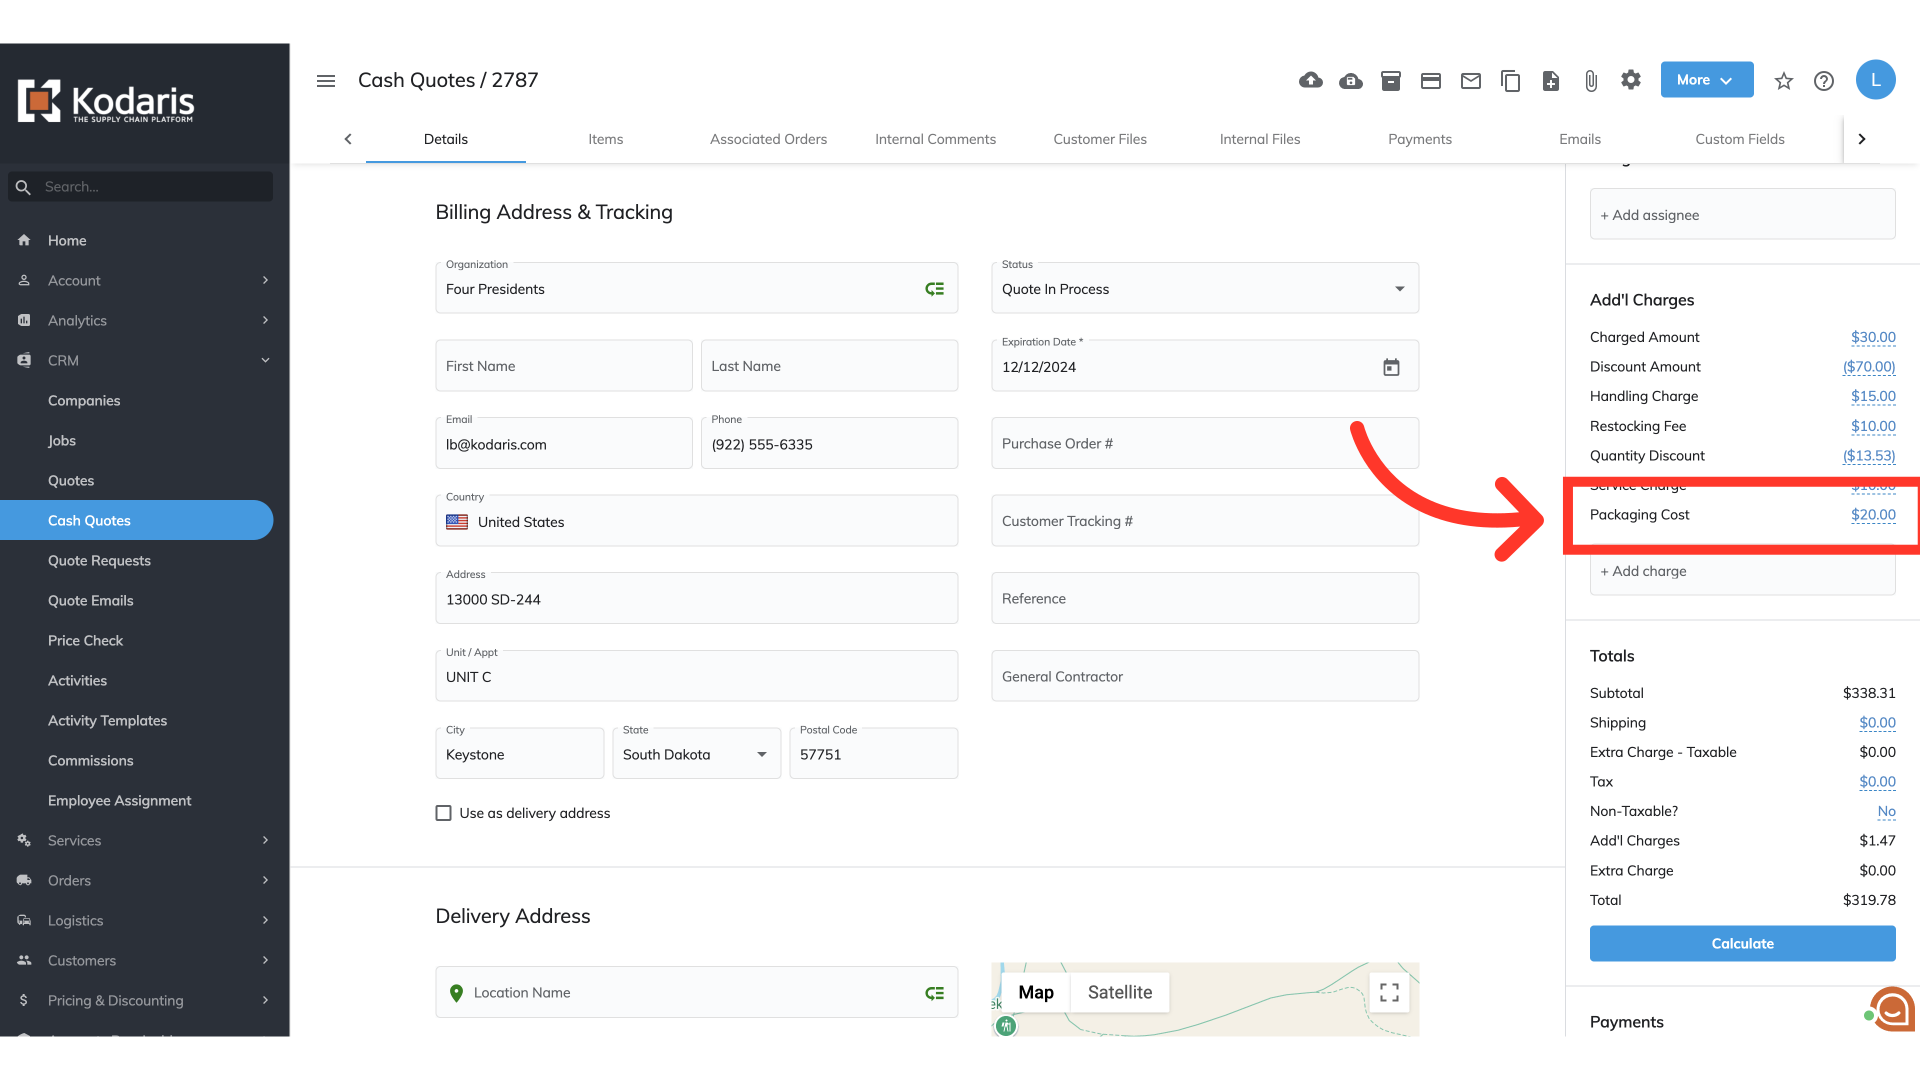Open the settings gear icon
Image resolution: width=1920 pixels, height=1080 pixels.
tap(1630, 80)
